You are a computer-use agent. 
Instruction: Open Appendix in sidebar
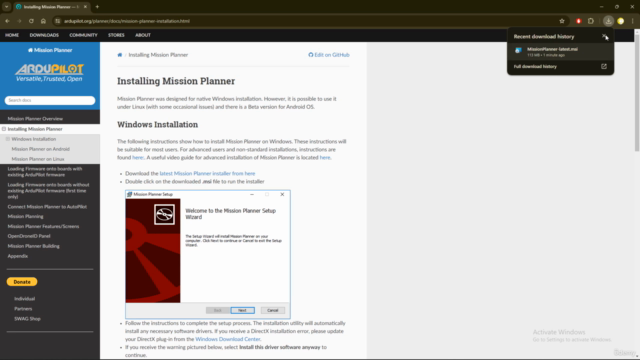coord(18,256)
